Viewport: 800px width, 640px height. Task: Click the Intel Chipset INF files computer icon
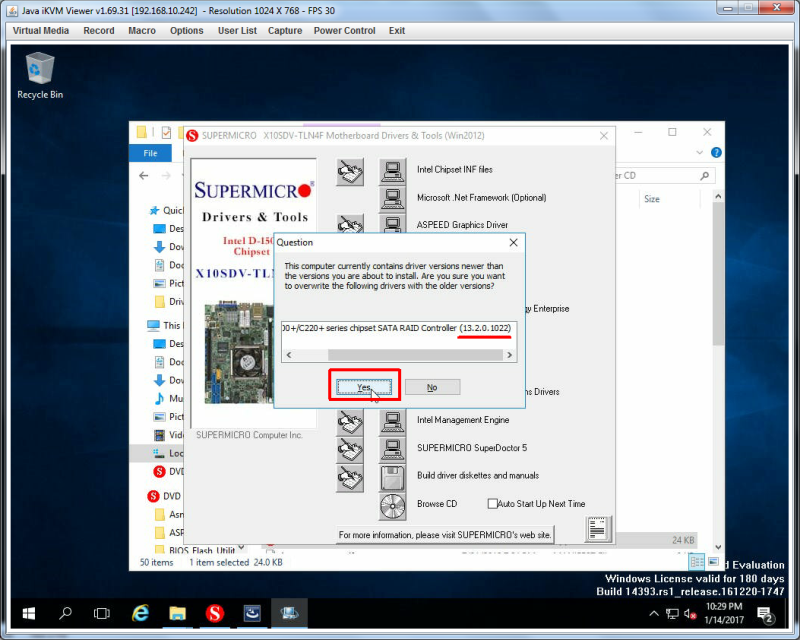tap(392, 171)
